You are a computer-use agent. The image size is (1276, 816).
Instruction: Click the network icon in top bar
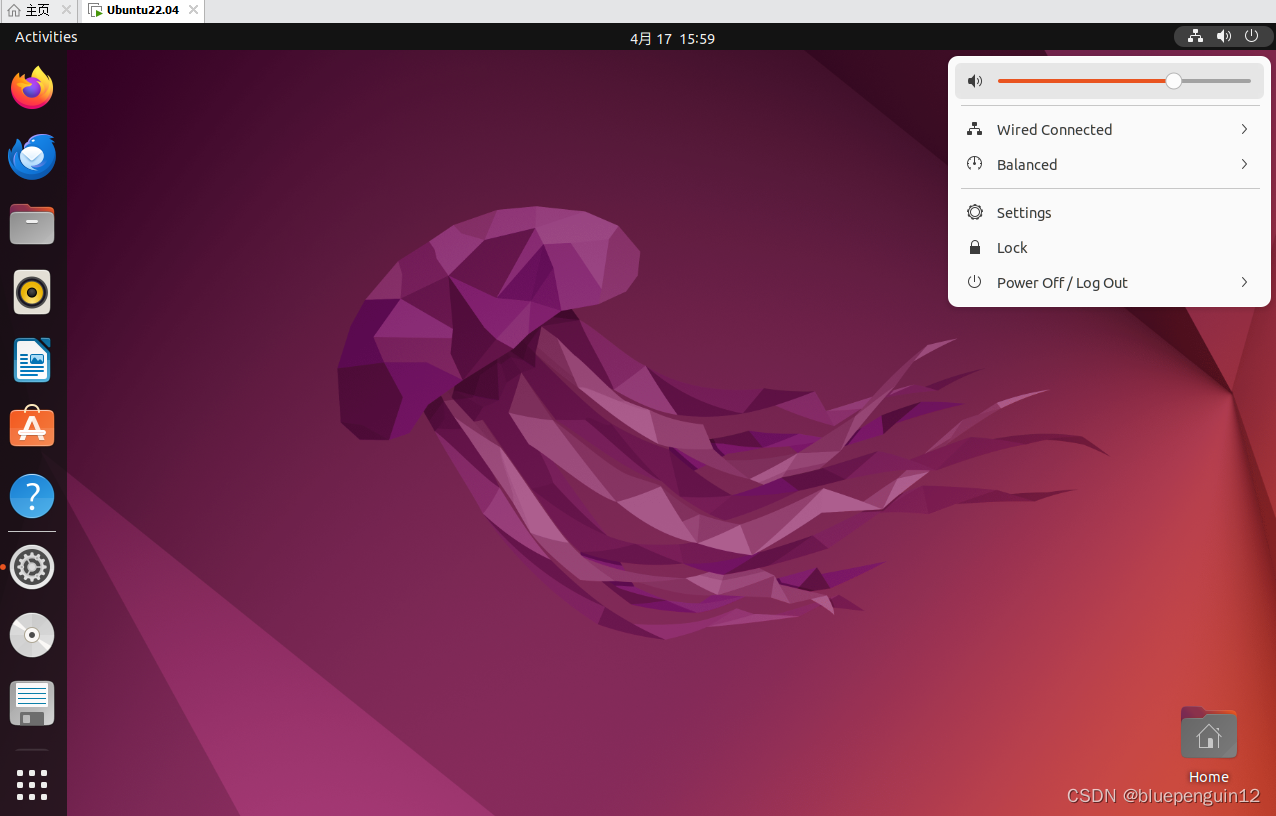click(x=1195, y=36)
